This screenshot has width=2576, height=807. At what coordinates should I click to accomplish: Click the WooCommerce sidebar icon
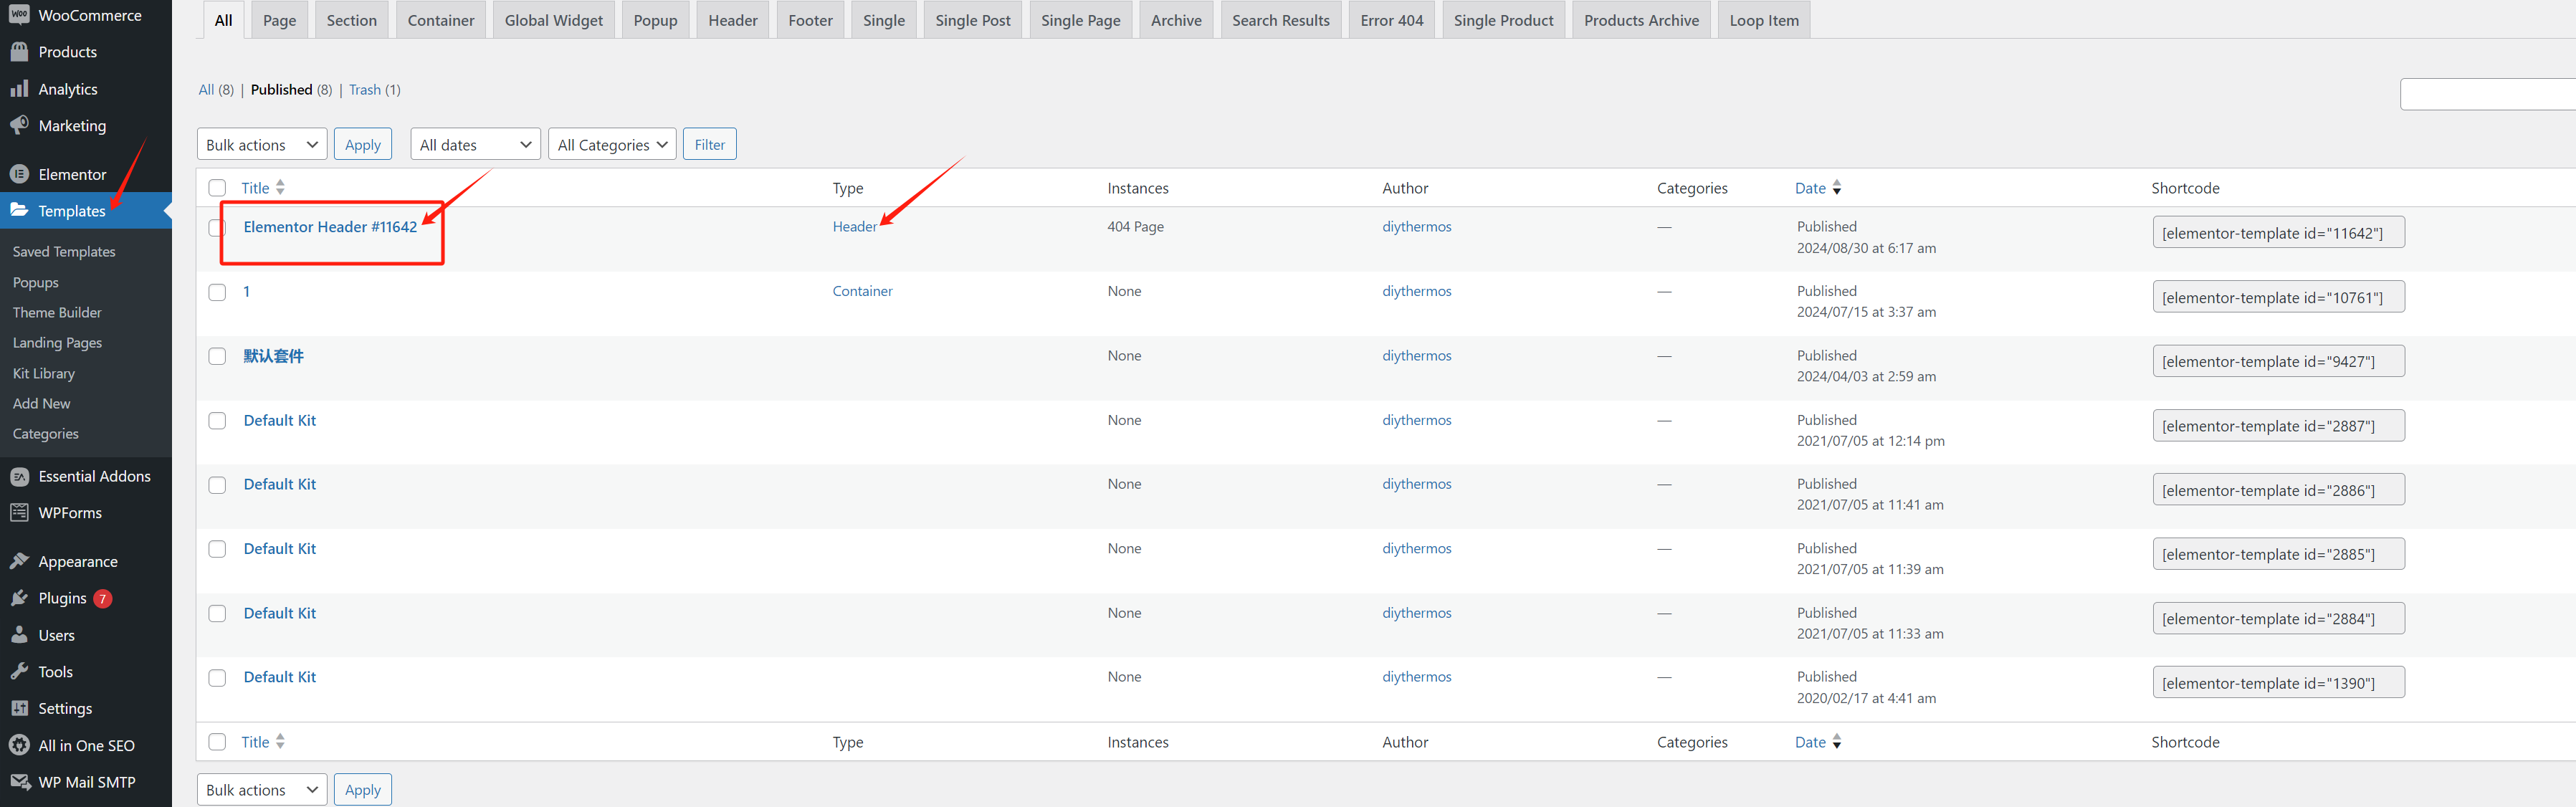coord(19,15)
